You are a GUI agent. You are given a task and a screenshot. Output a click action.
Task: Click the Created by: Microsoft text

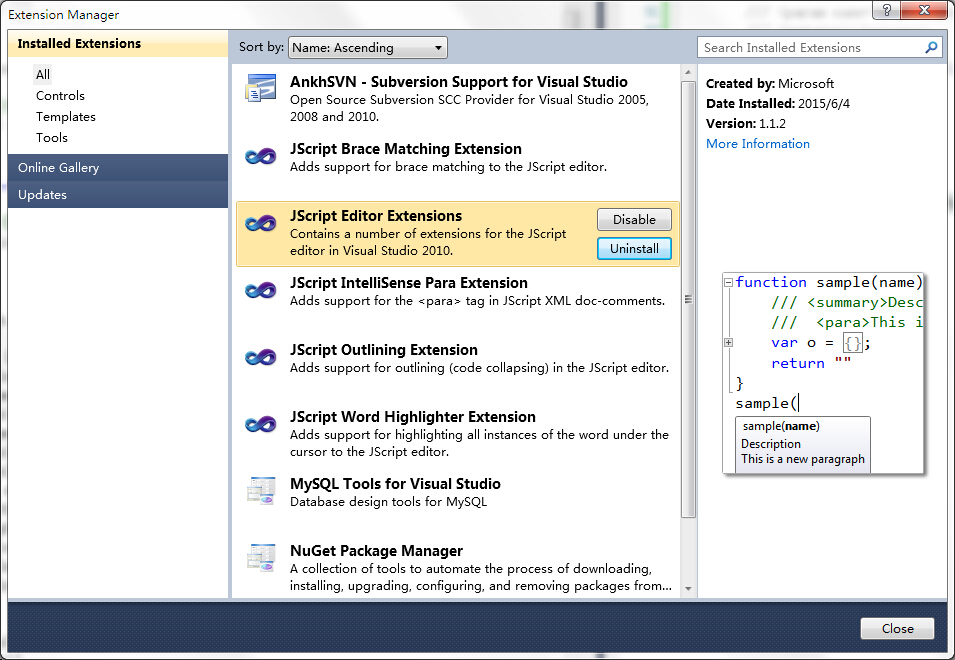pos(770,83)
